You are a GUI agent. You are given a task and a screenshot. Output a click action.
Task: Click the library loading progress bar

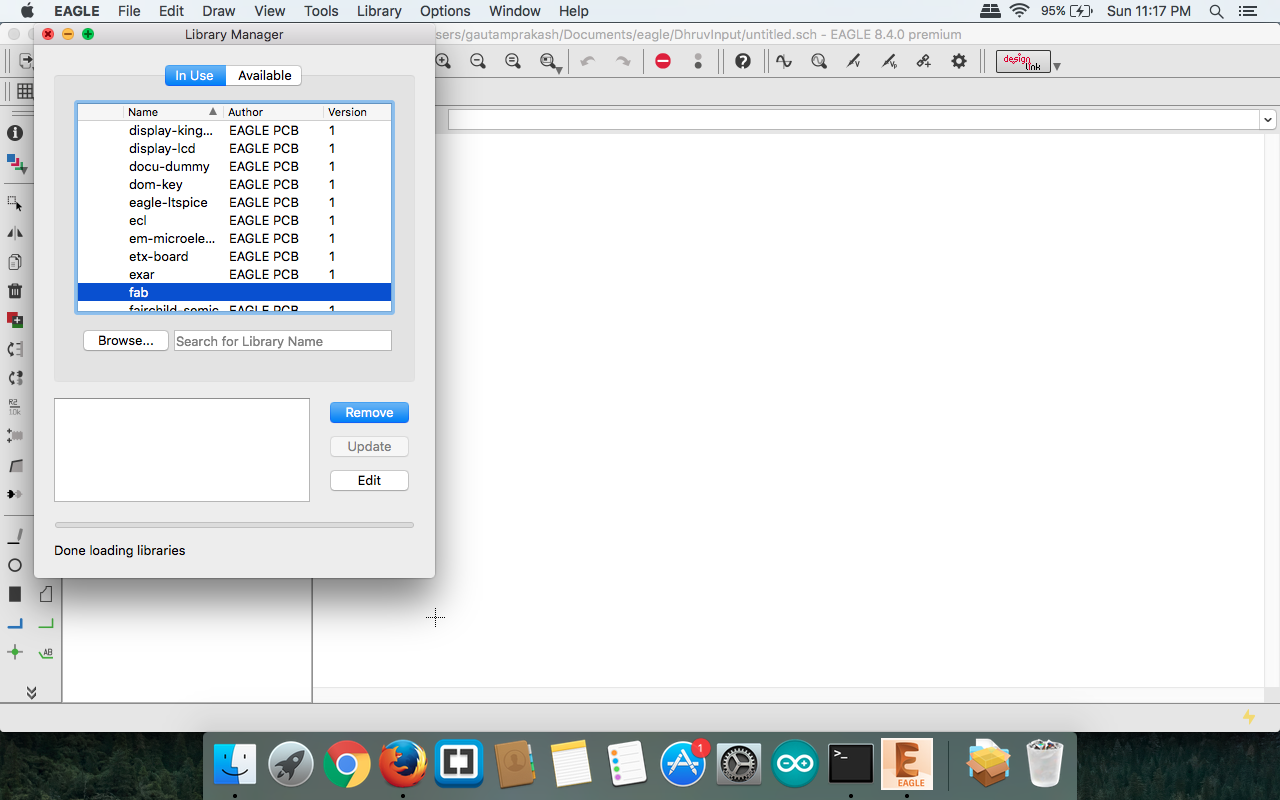pos(234,524)
